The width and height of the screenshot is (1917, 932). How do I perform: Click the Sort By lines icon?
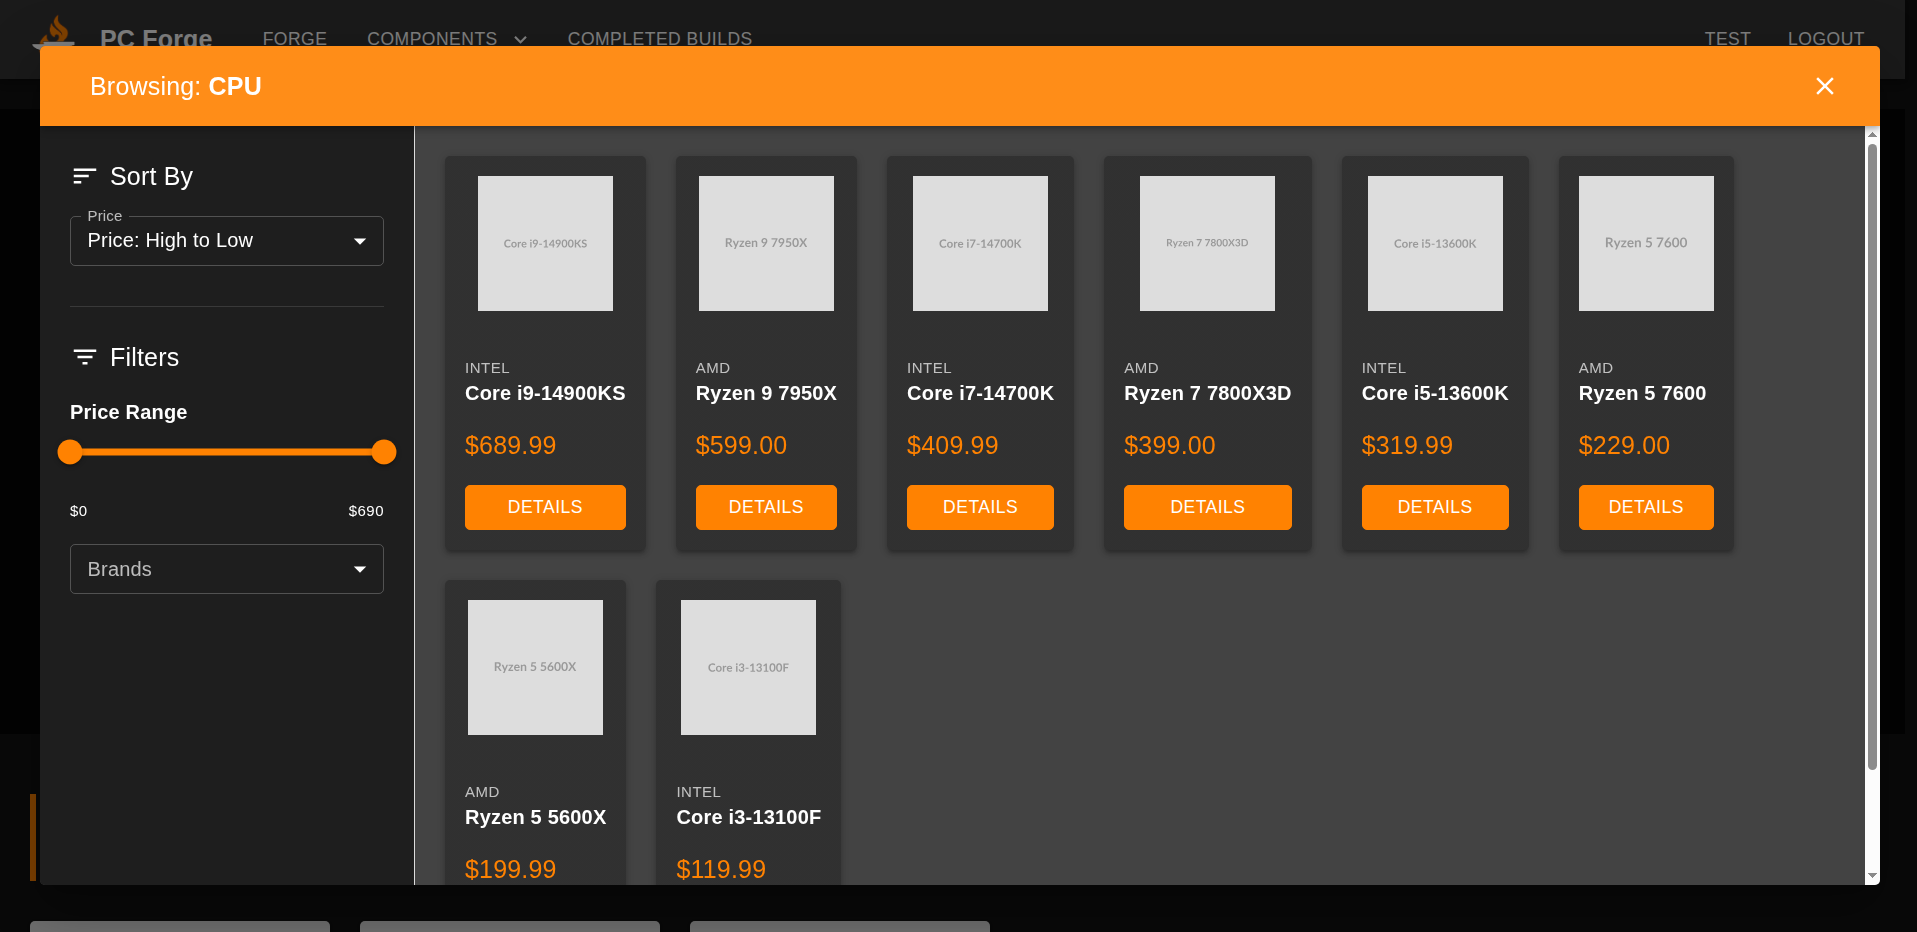84,177
